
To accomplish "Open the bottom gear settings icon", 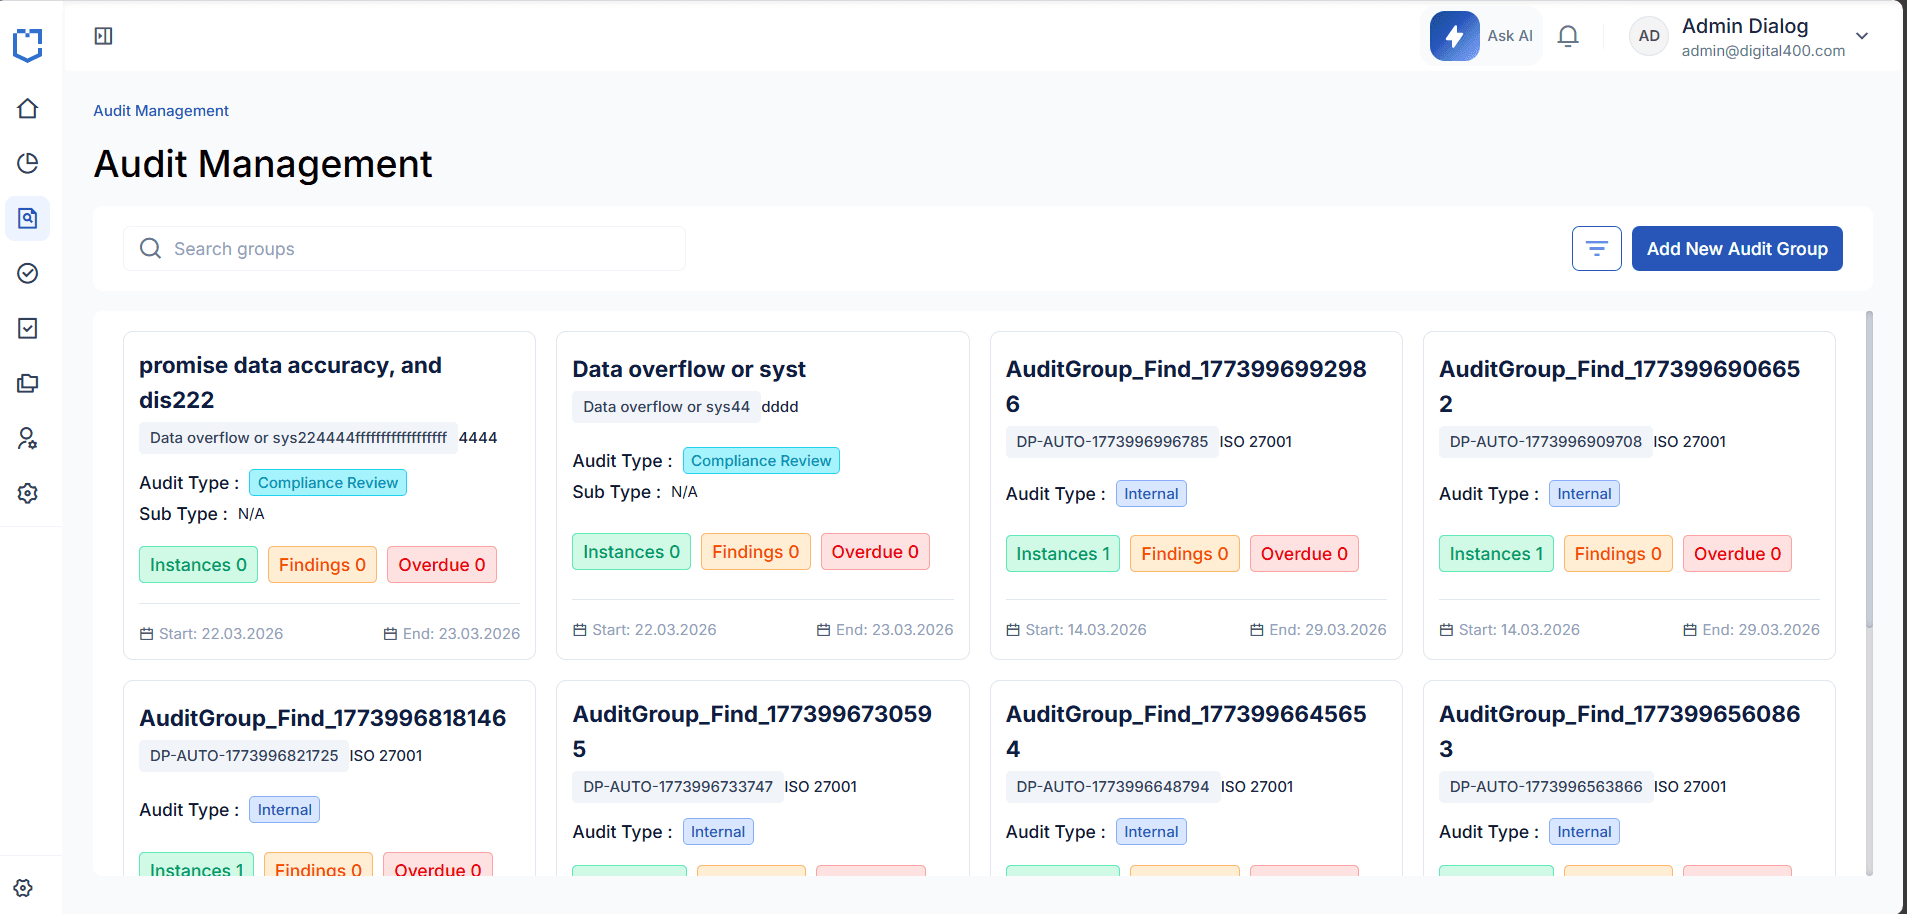I will pos(23,888).
